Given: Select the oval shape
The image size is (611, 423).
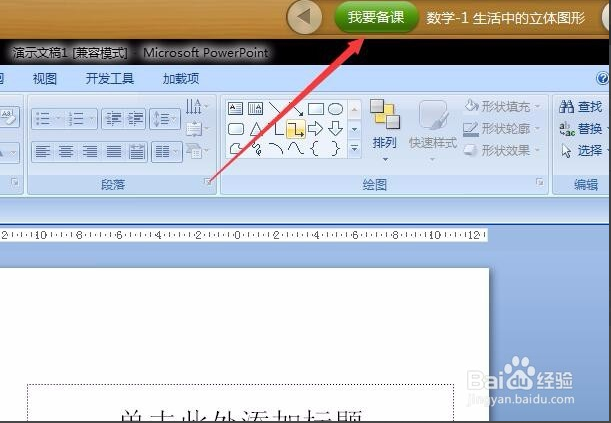Looking at the screenshot, I should coord(335,109).
